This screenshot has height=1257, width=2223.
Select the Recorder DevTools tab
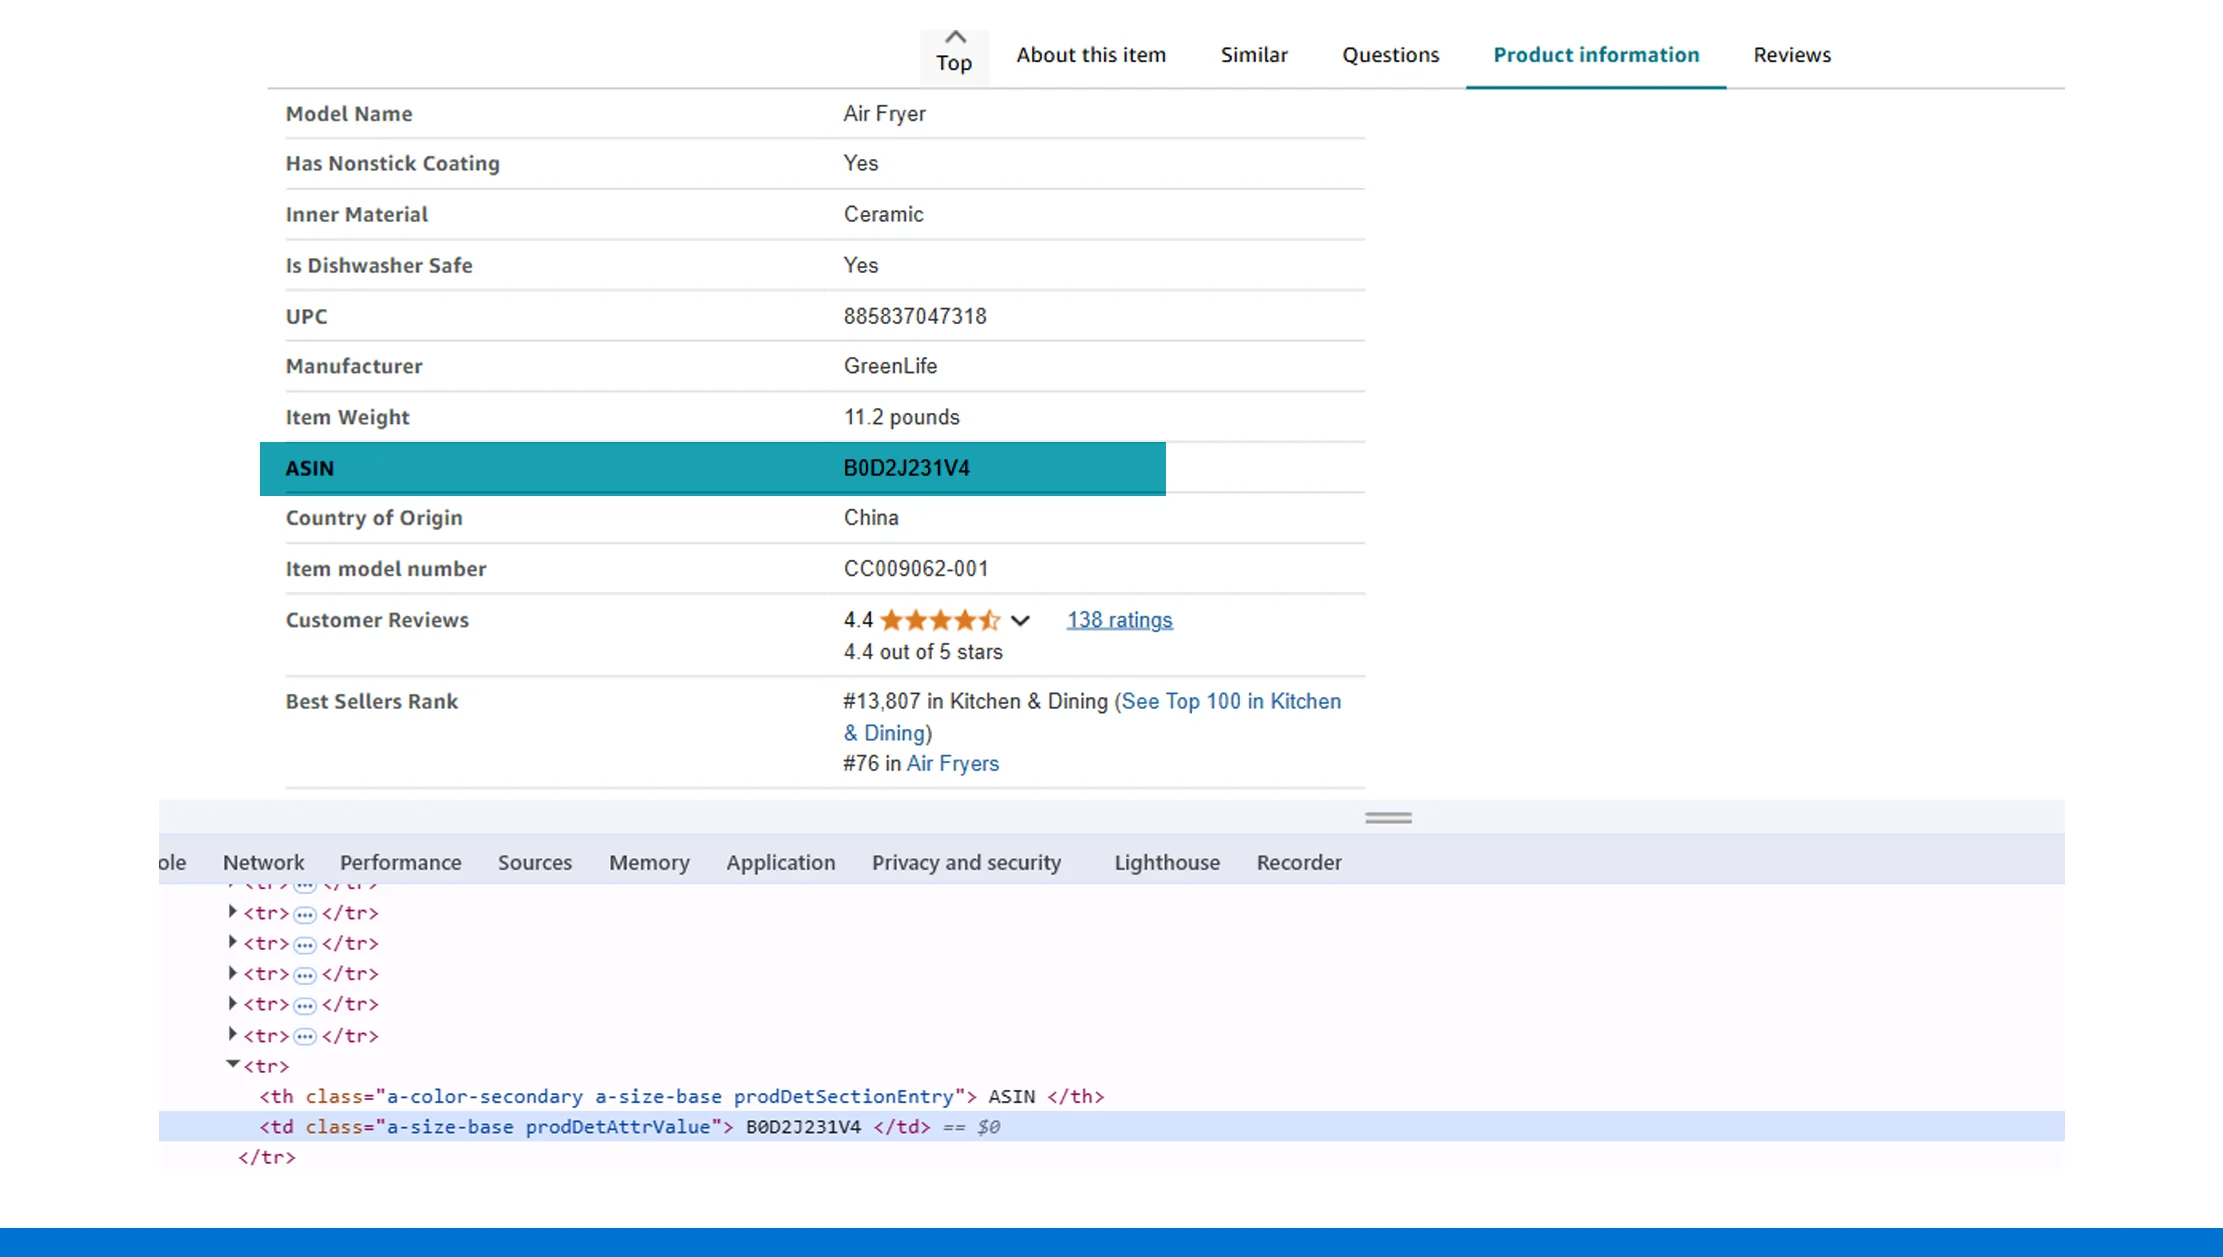pos(1298,862)
